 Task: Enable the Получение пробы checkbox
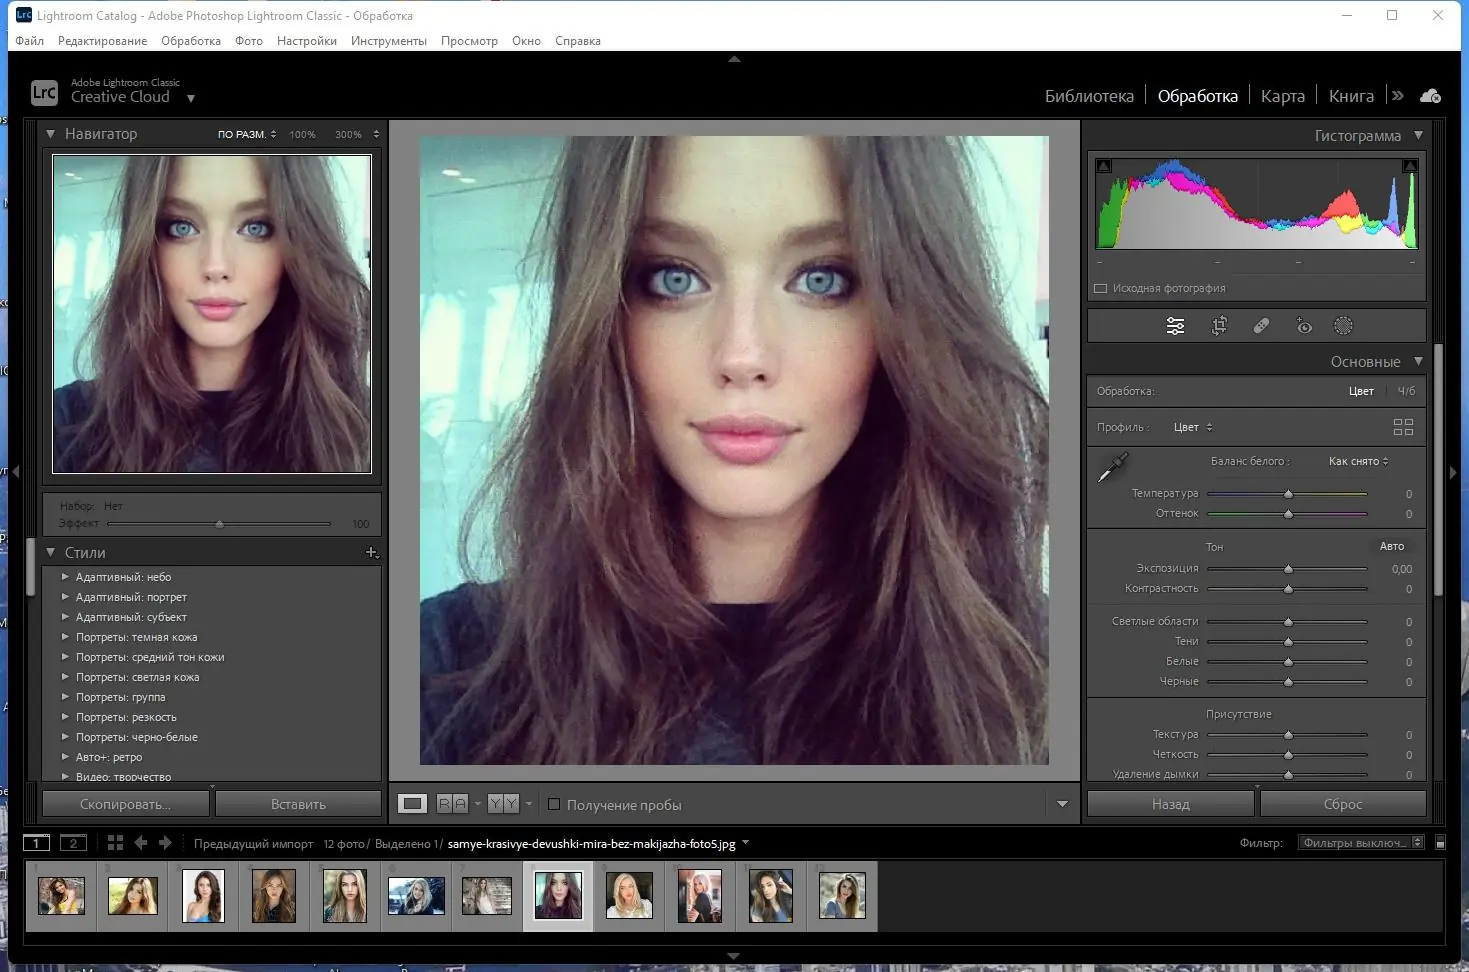click(x=554, y=804)
